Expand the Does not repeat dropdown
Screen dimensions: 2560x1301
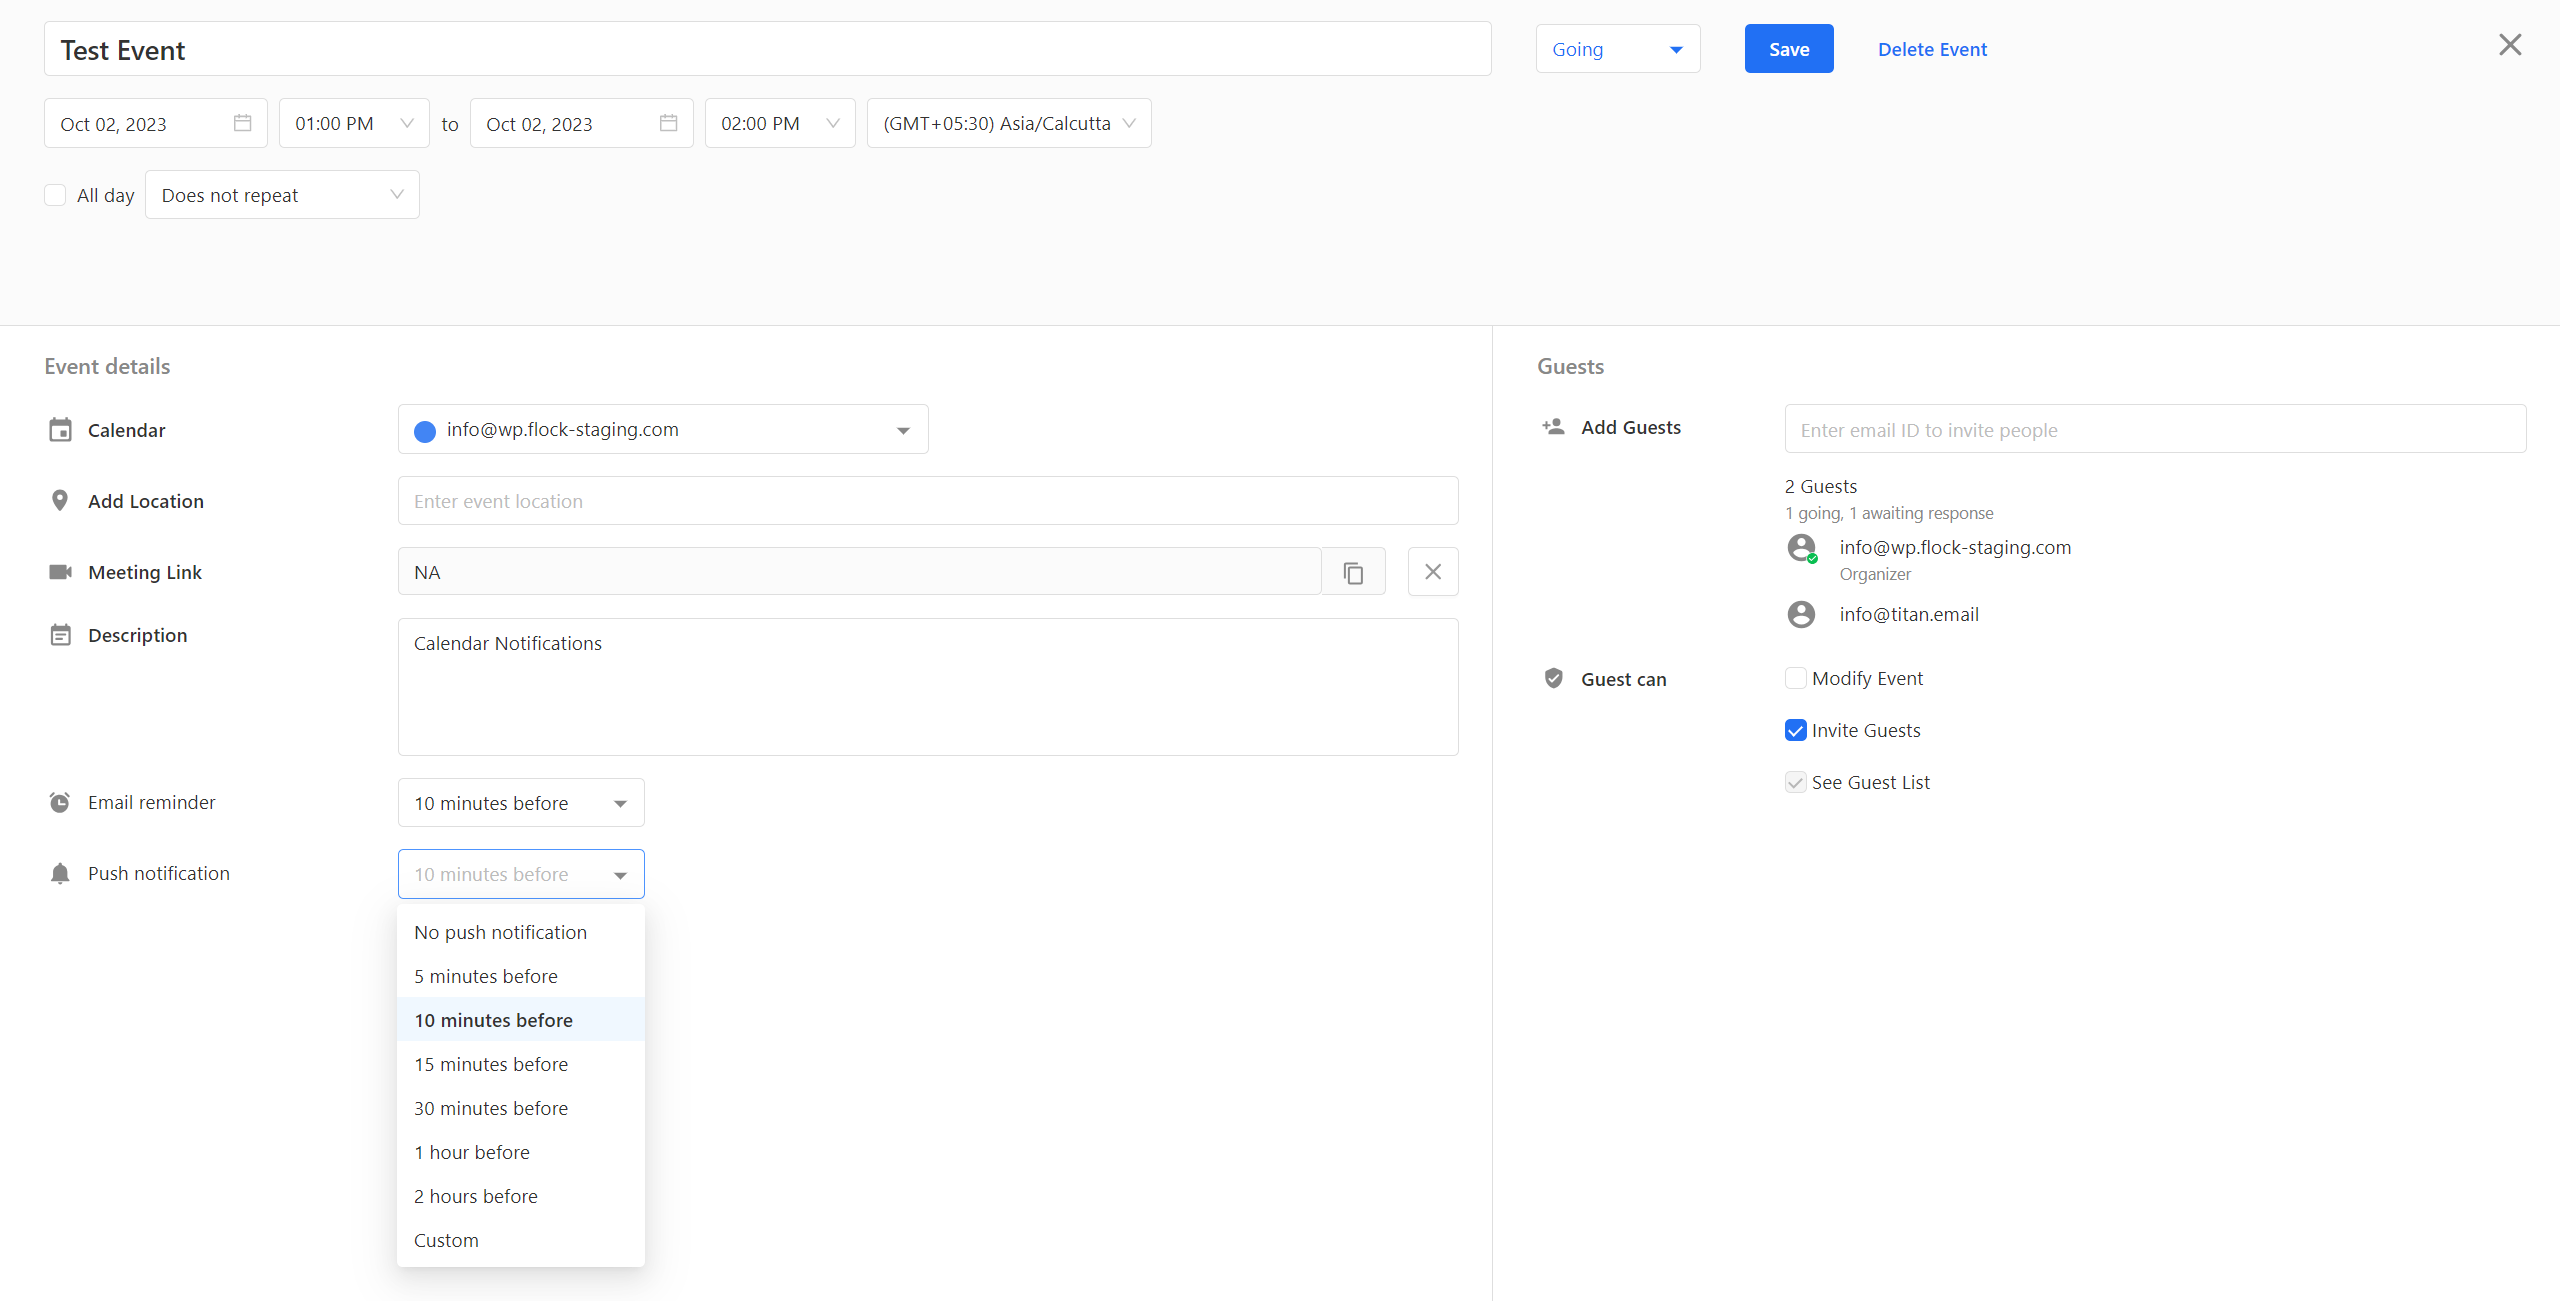pos(282,195)
